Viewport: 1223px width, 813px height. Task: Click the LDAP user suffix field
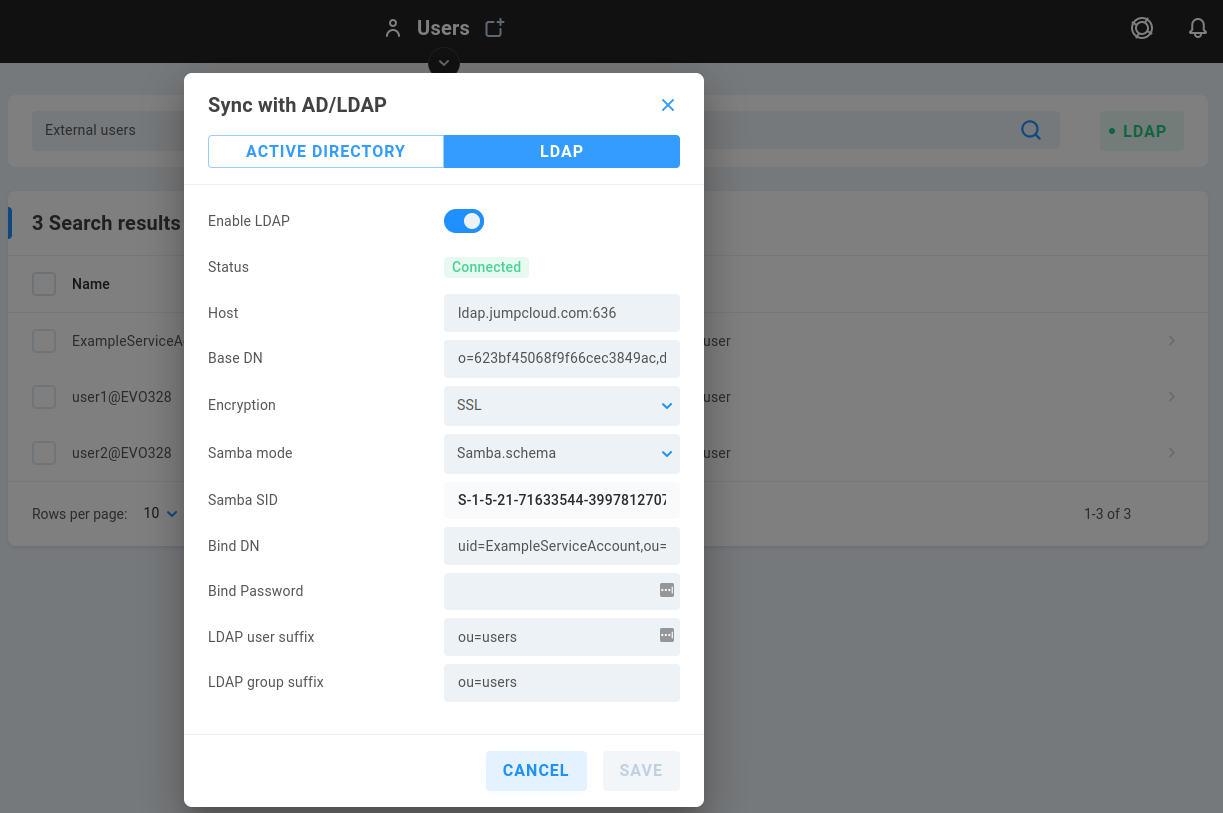click(562, 637)
